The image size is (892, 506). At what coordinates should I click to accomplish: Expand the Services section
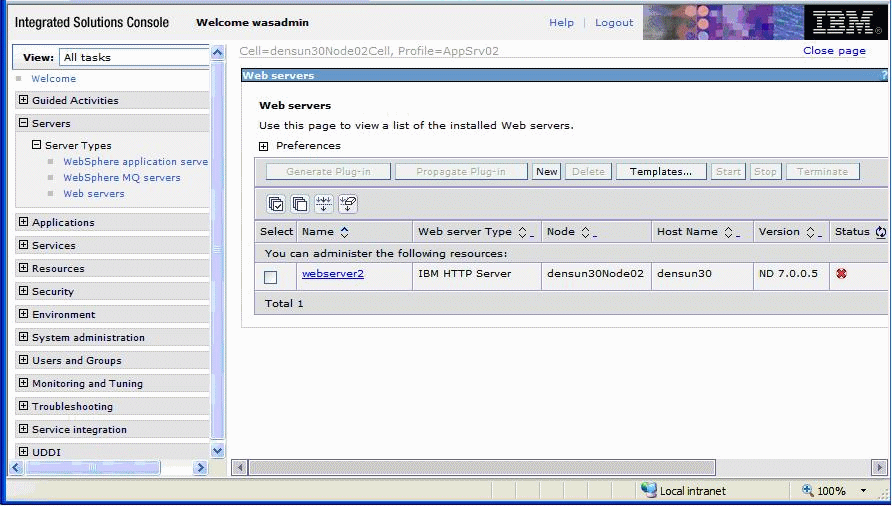23,244
